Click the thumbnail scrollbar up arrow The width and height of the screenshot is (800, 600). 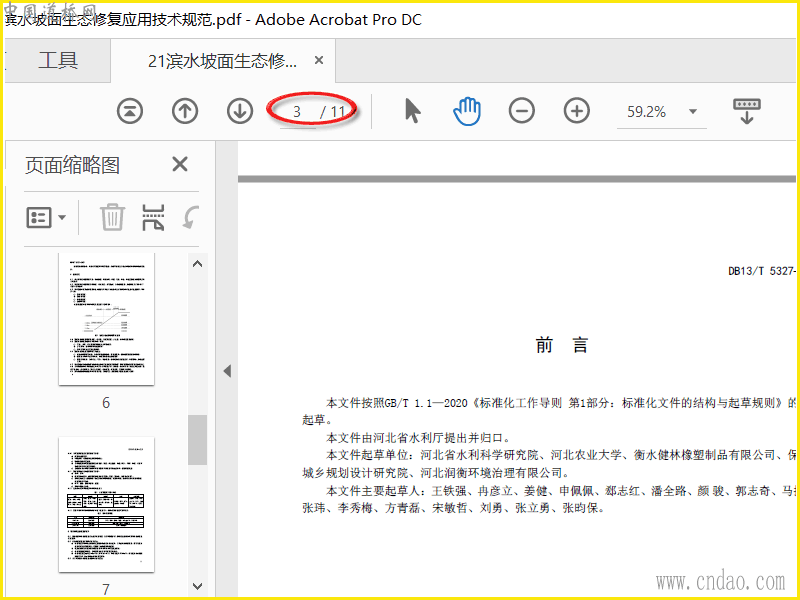pos(197,264)
